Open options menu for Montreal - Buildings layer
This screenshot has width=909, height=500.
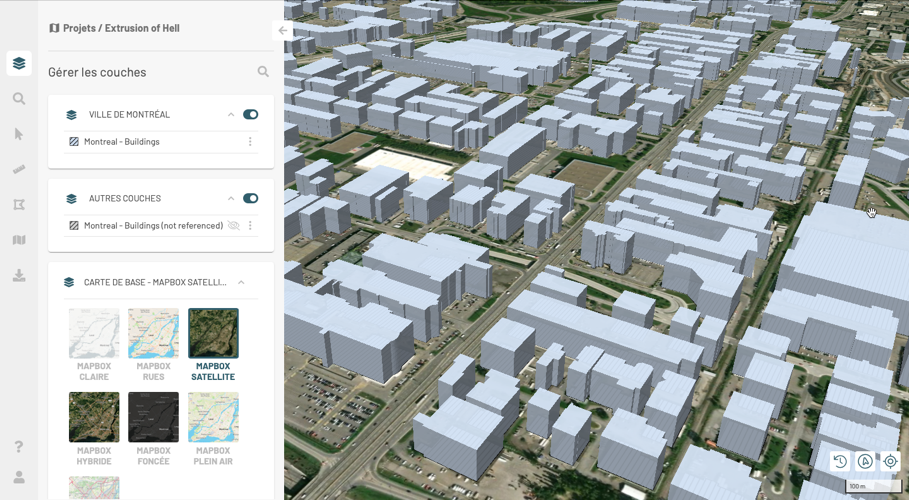(x=250, y=142)
